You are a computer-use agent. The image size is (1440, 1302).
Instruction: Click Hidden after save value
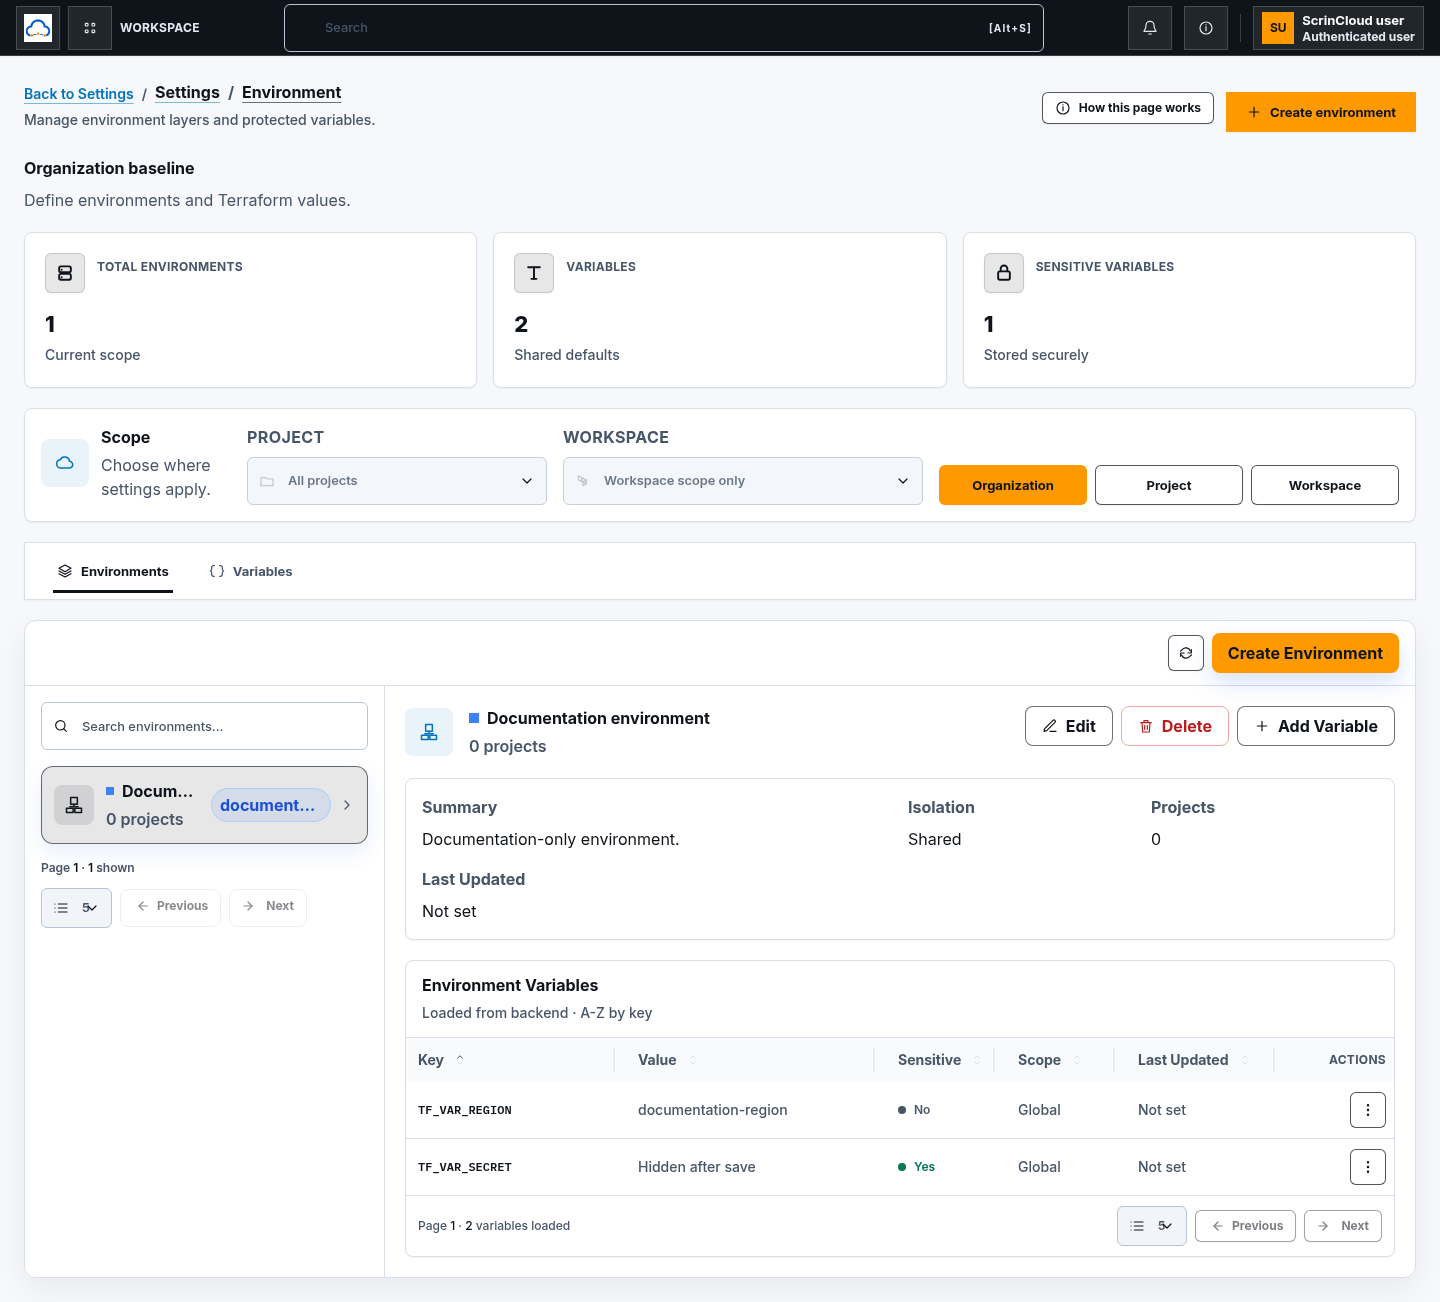(x=697, y=1167)
